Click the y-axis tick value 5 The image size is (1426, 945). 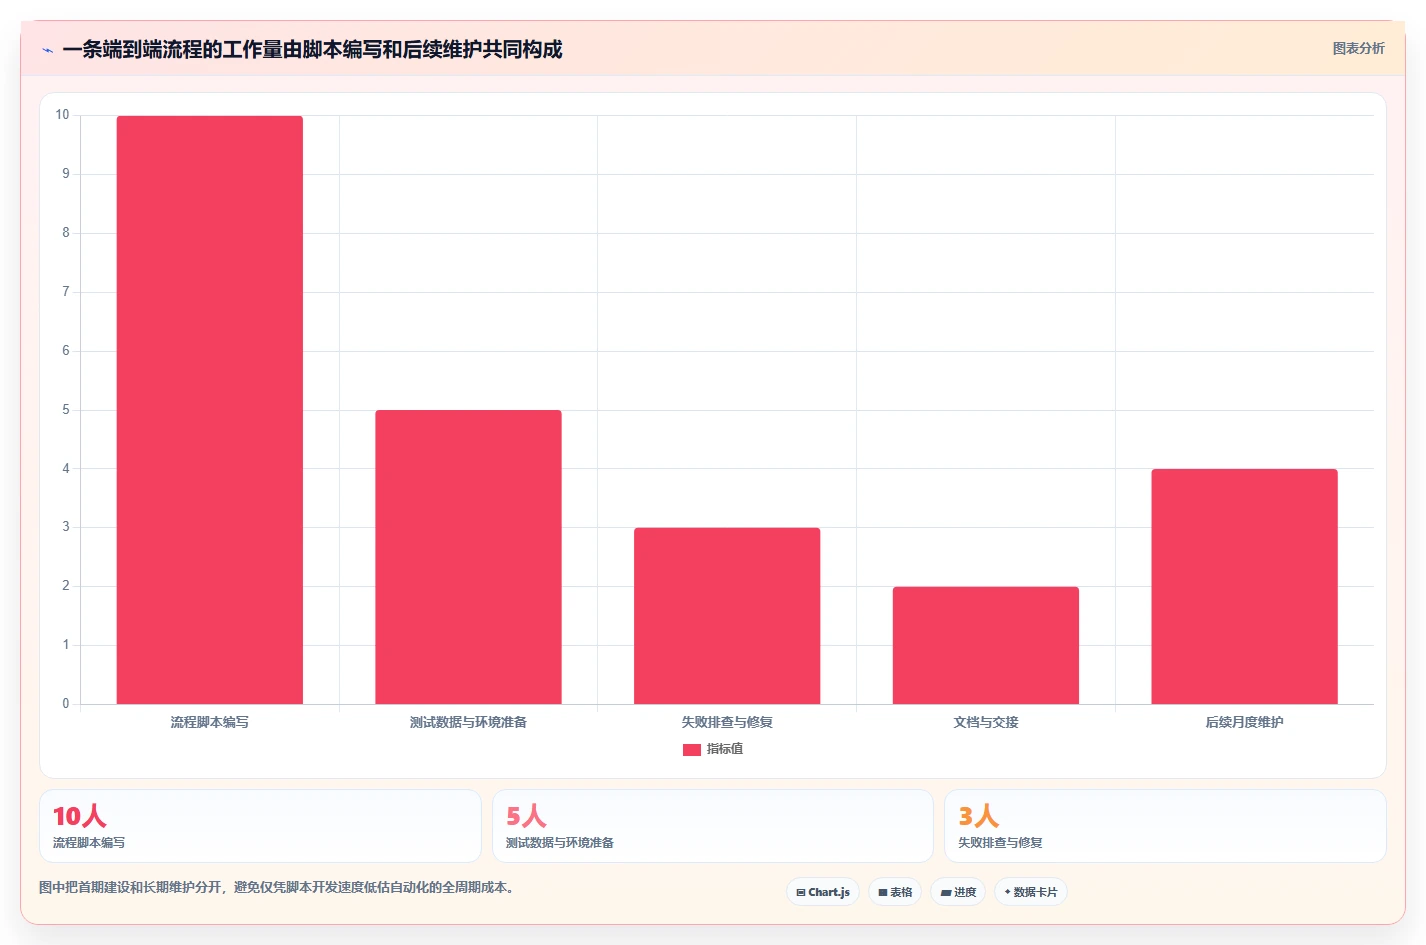pos(66,410)
